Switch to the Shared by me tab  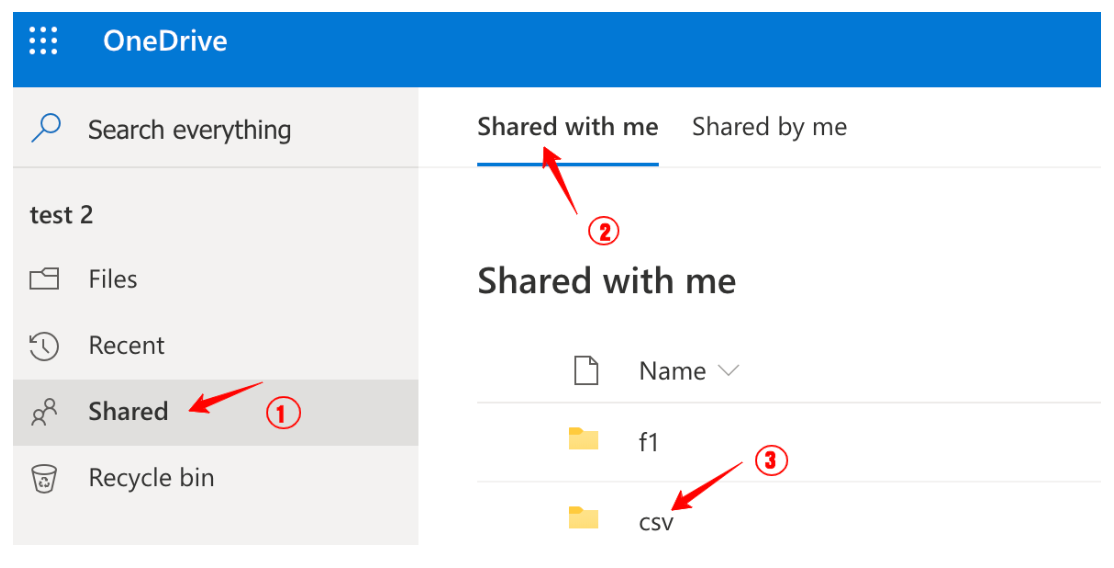pyautogui.click(x=769, y=127)
